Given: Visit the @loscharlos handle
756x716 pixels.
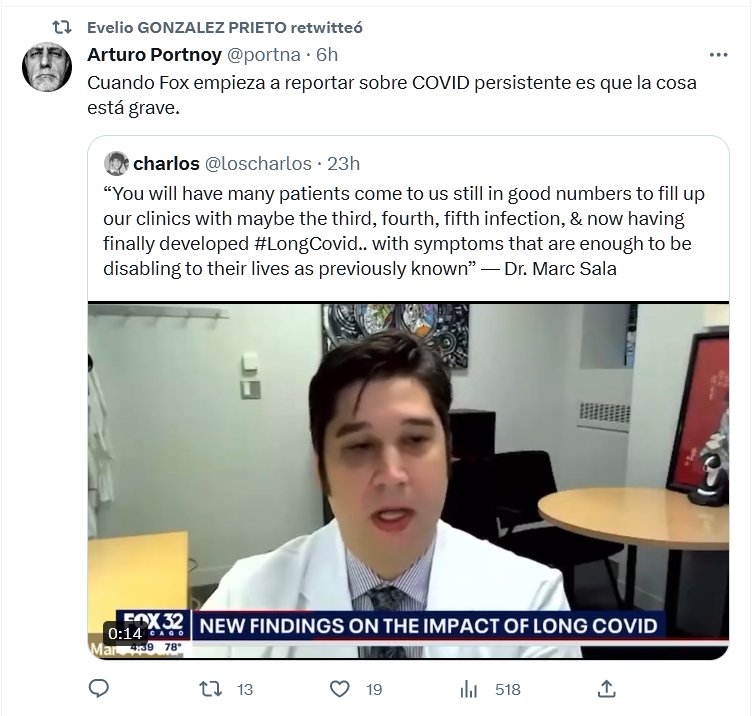Looking at the screenshot, I should click(258, 164).
